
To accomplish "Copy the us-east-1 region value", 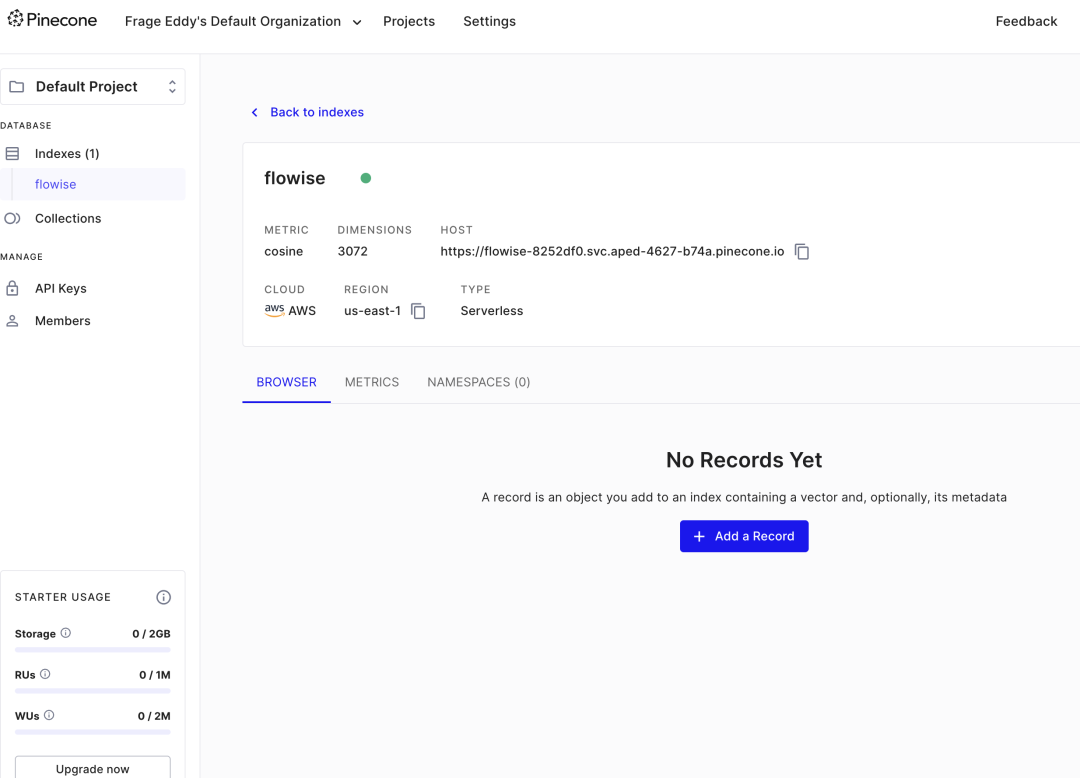I will [418, 311].
